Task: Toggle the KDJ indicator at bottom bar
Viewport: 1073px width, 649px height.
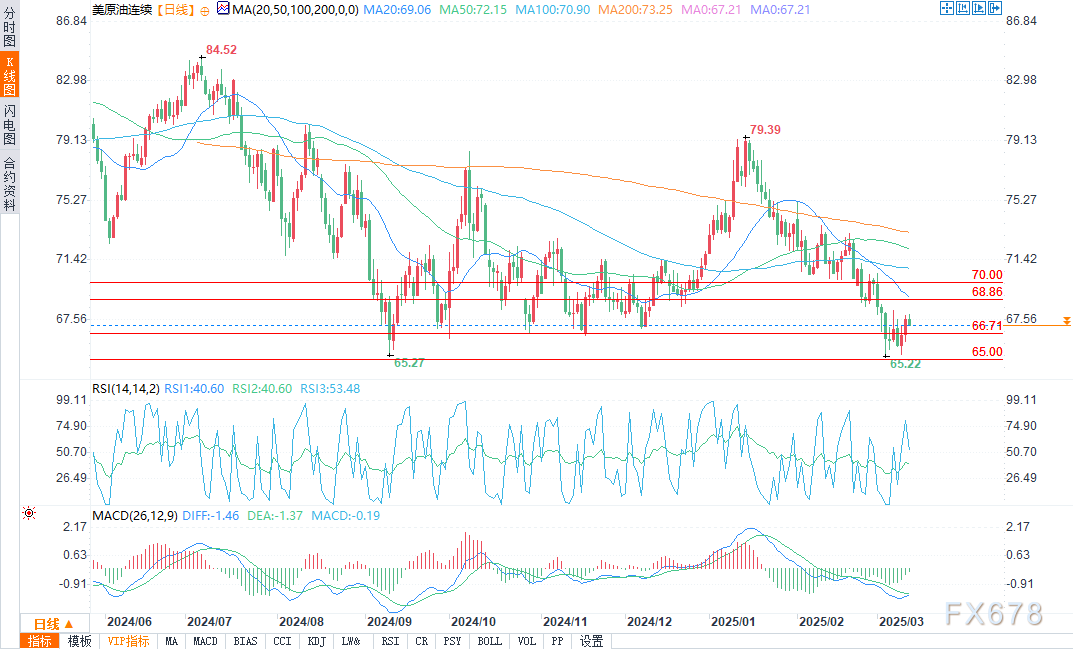Action: tap(316, 641)
